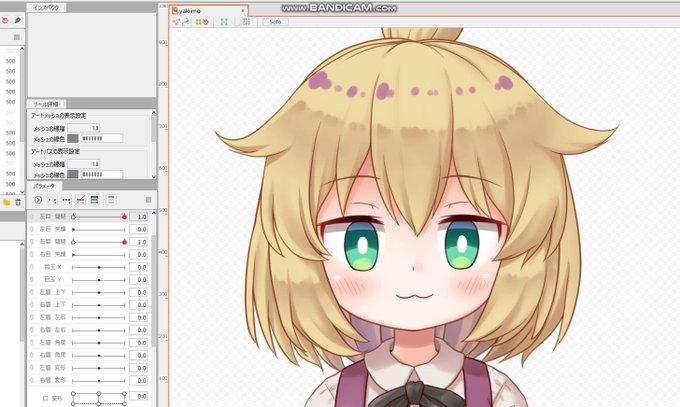Click the three-dot key icon in the parameter toolbar
The height and width of the screenshot is (407, 680).
click(66, 200)
